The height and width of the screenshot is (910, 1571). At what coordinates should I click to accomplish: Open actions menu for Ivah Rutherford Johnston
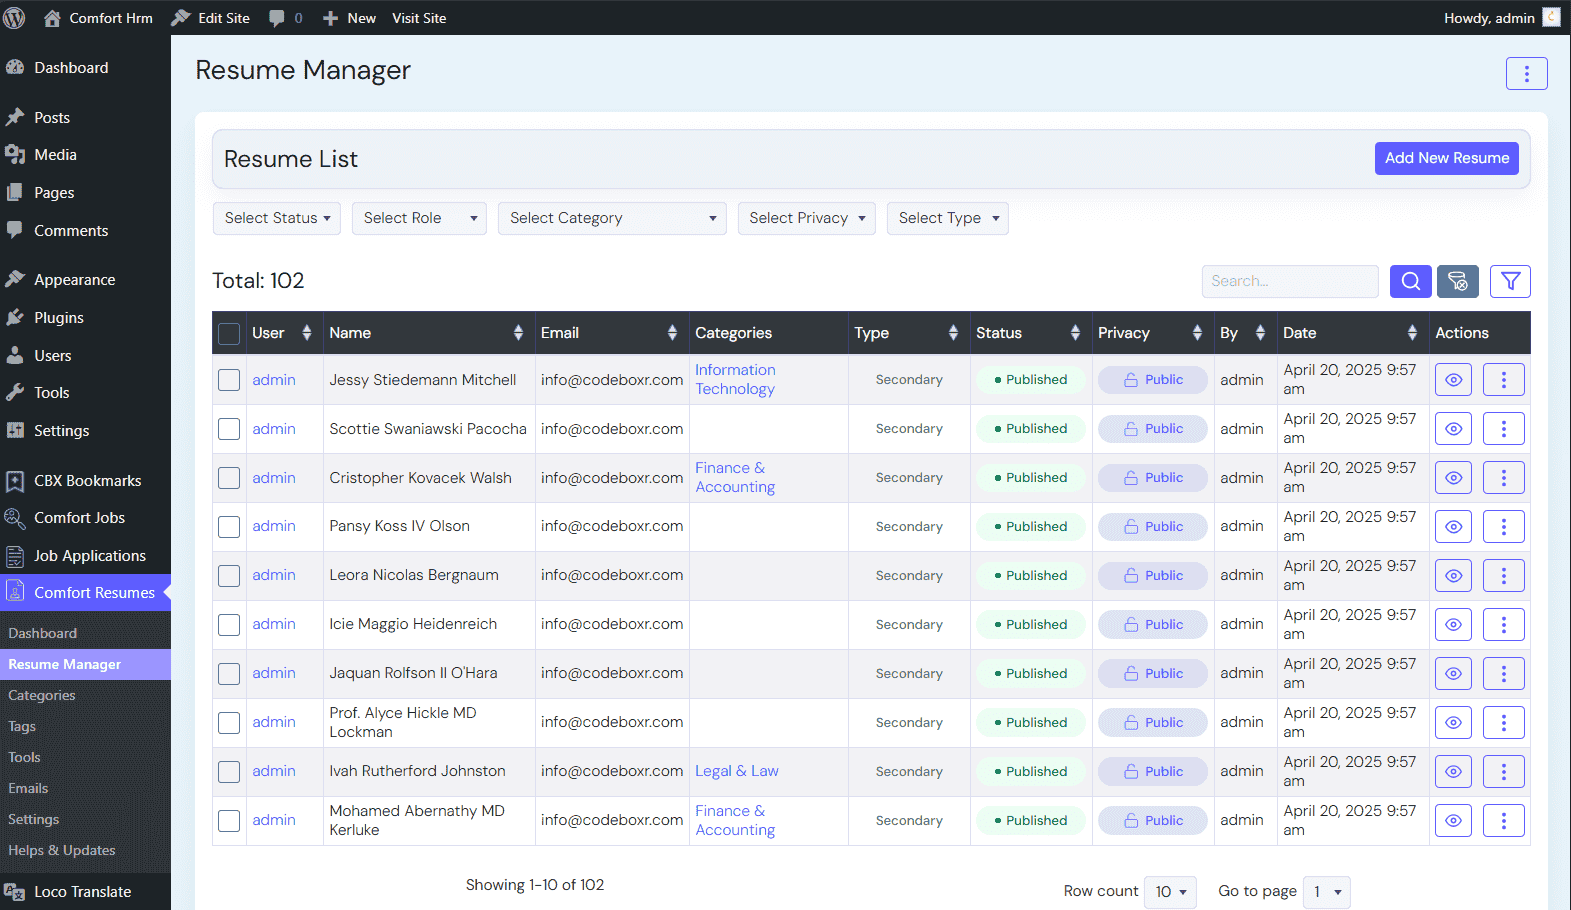pos(1503,772)
